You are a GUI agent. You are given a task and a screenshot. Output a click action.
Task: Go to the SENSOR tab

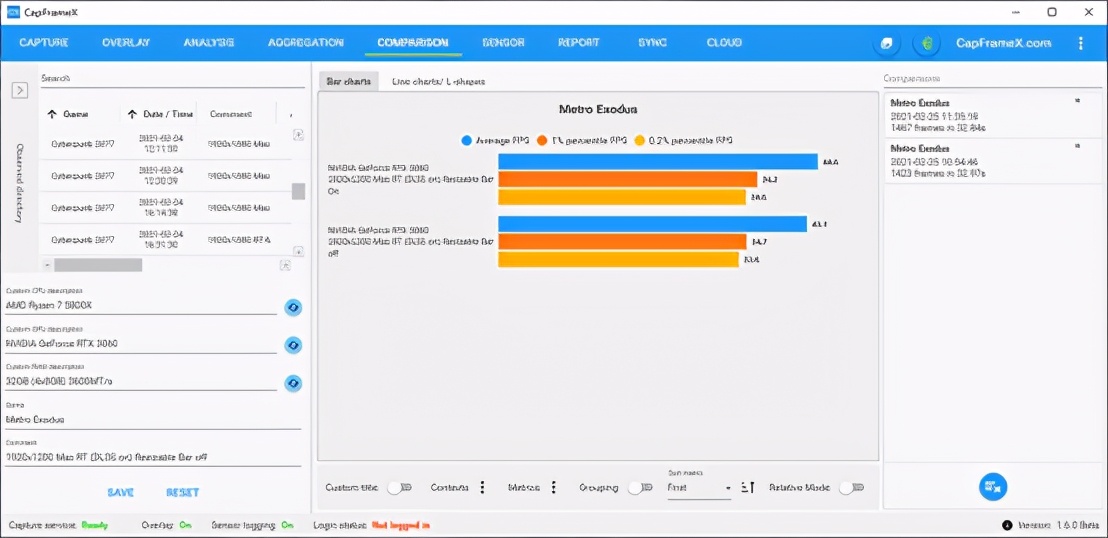503,42
